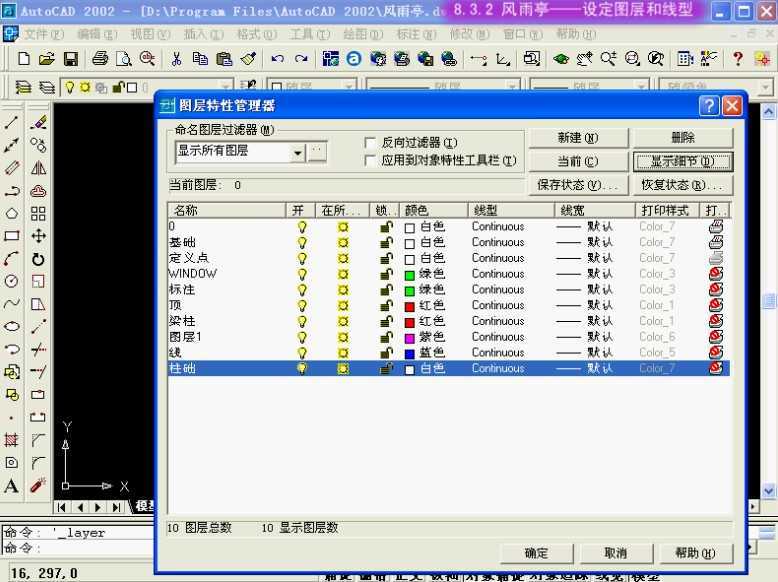Toggle plot printer icon for layer 0
Screen dimensions: 778x582
coord(715,227)
